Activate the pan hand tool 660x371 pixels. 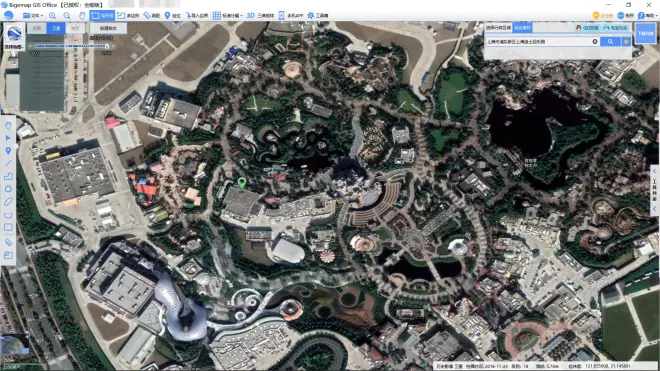click(82, 16)
